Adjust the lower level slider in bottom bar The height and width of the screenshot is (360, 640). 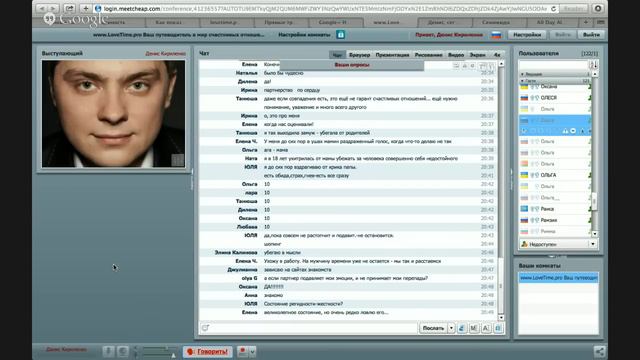(x=159, y=356)
